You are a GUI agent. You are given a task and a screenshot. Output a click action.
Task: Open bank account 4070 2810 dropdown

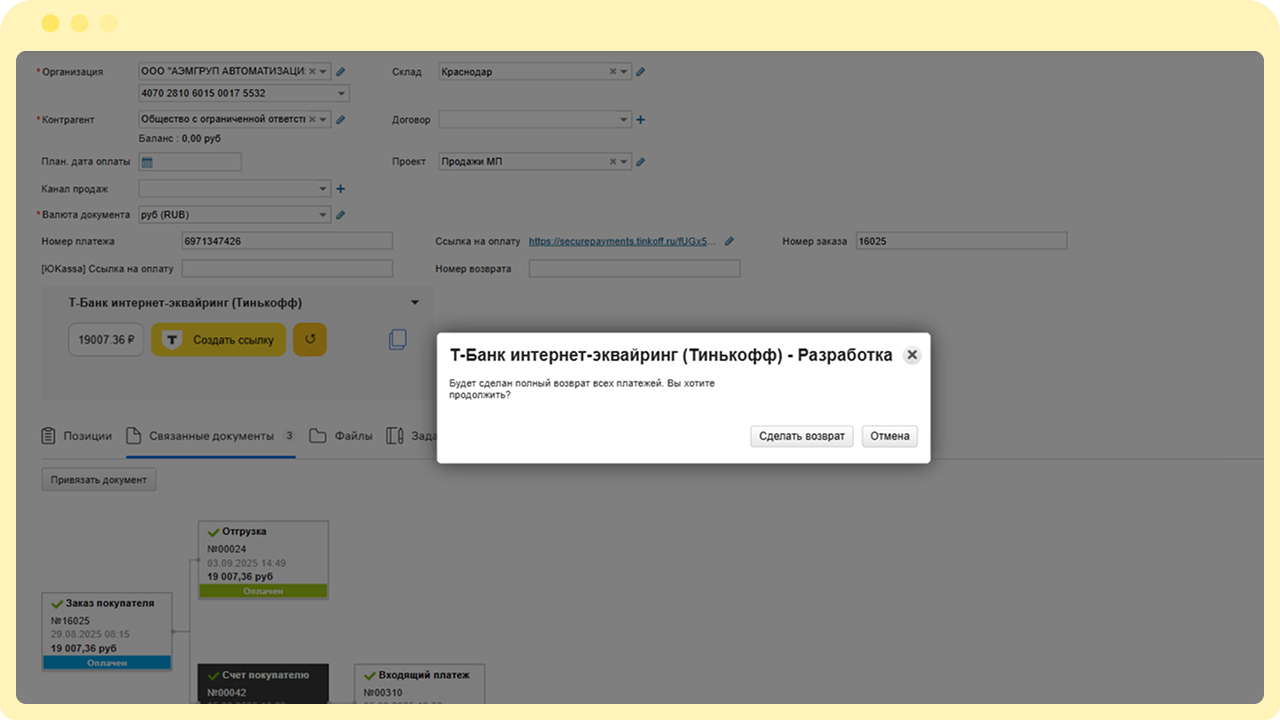342,94
